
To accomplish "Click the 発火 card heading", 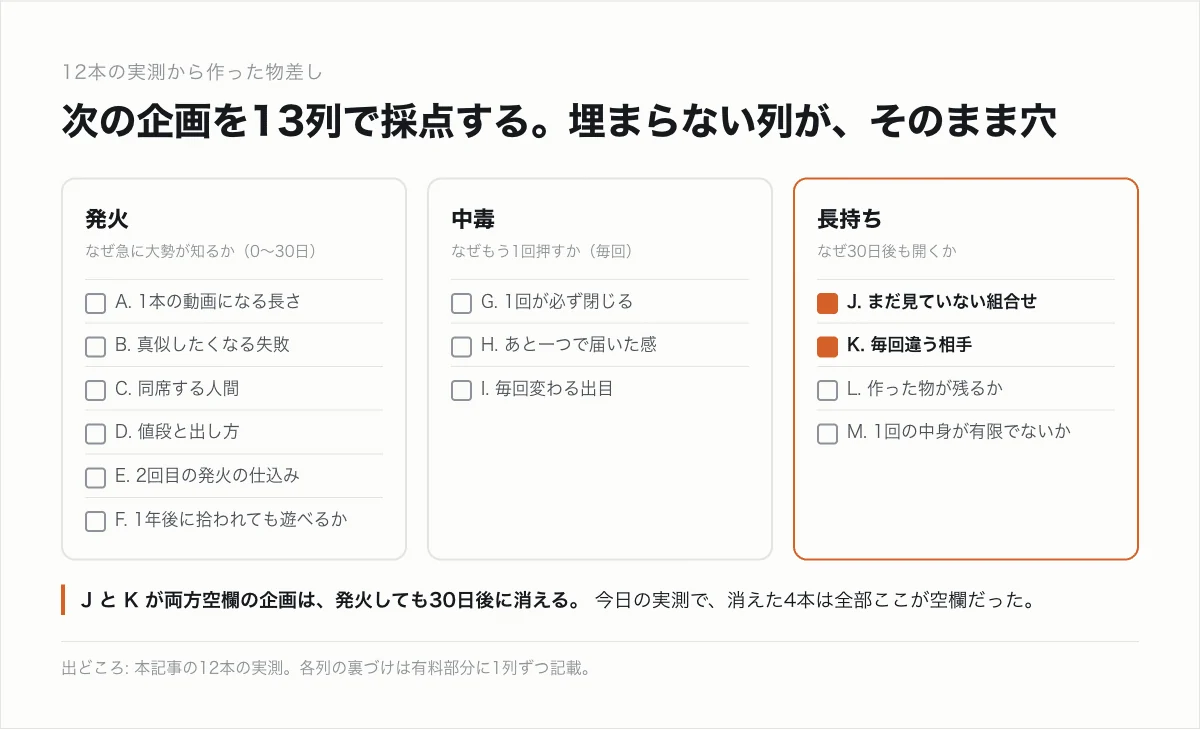I will click(x=107, y=219).
